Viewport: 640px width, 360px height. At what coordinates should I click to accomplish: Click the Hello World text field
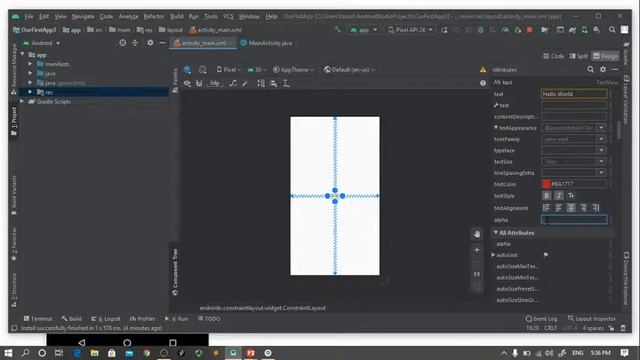(574, 94)
